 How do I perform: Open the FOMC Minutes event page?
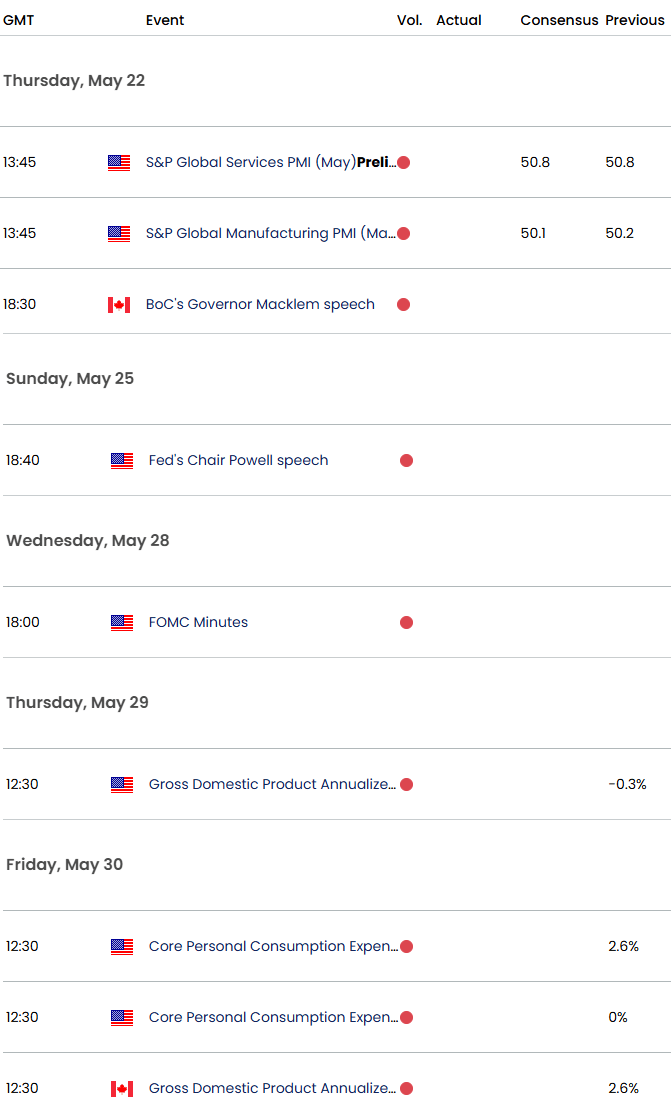coord(196,622)
